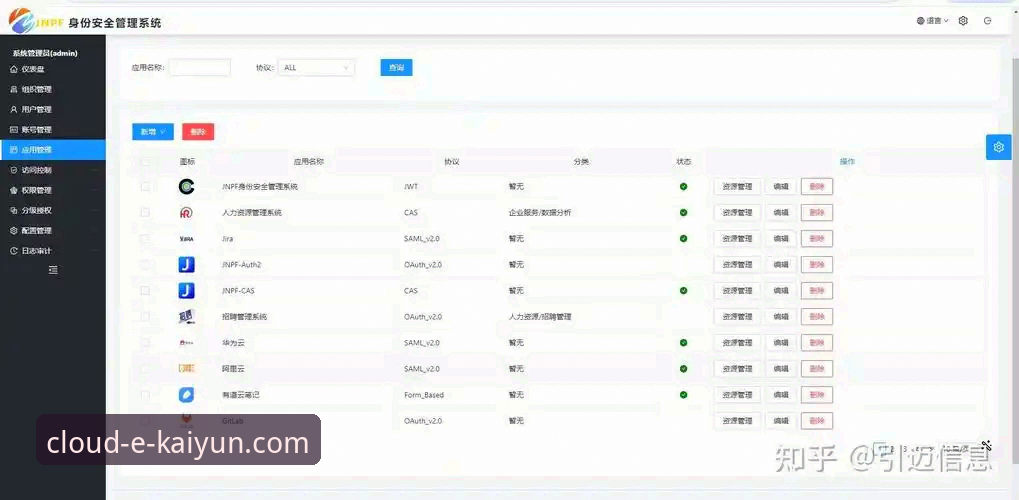Focus the 应用名称 search input field

[x=200, y=68]
